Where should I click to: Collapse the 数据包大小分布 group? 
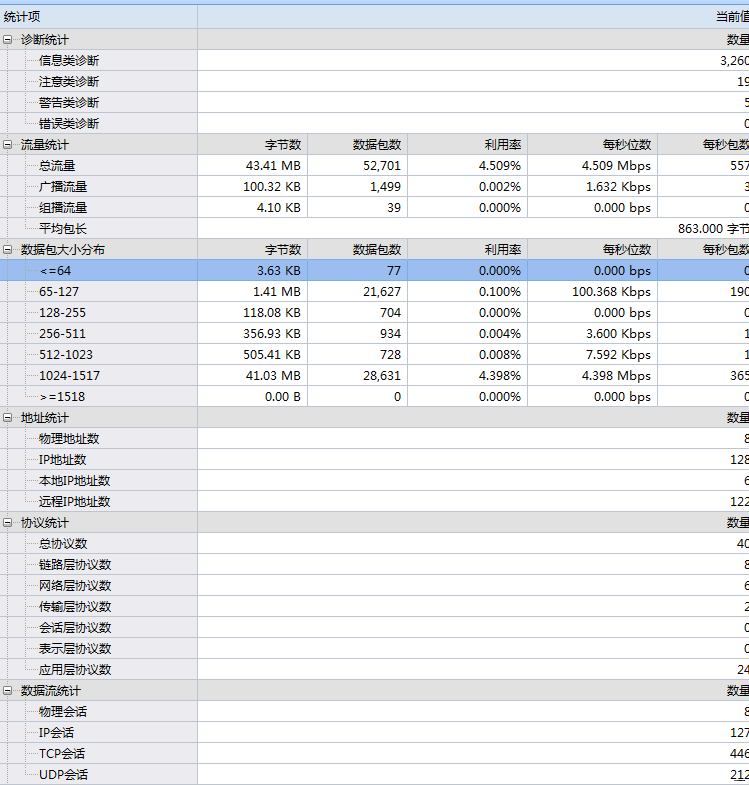tap(8, 249)
